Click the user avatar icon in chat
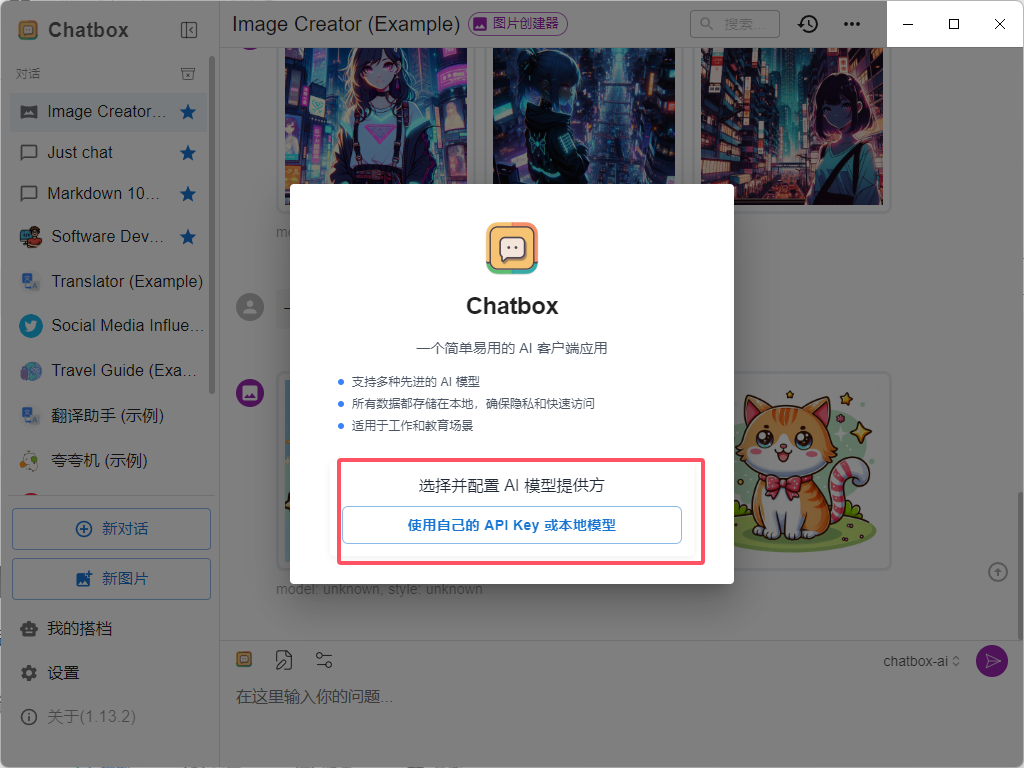 250,307
